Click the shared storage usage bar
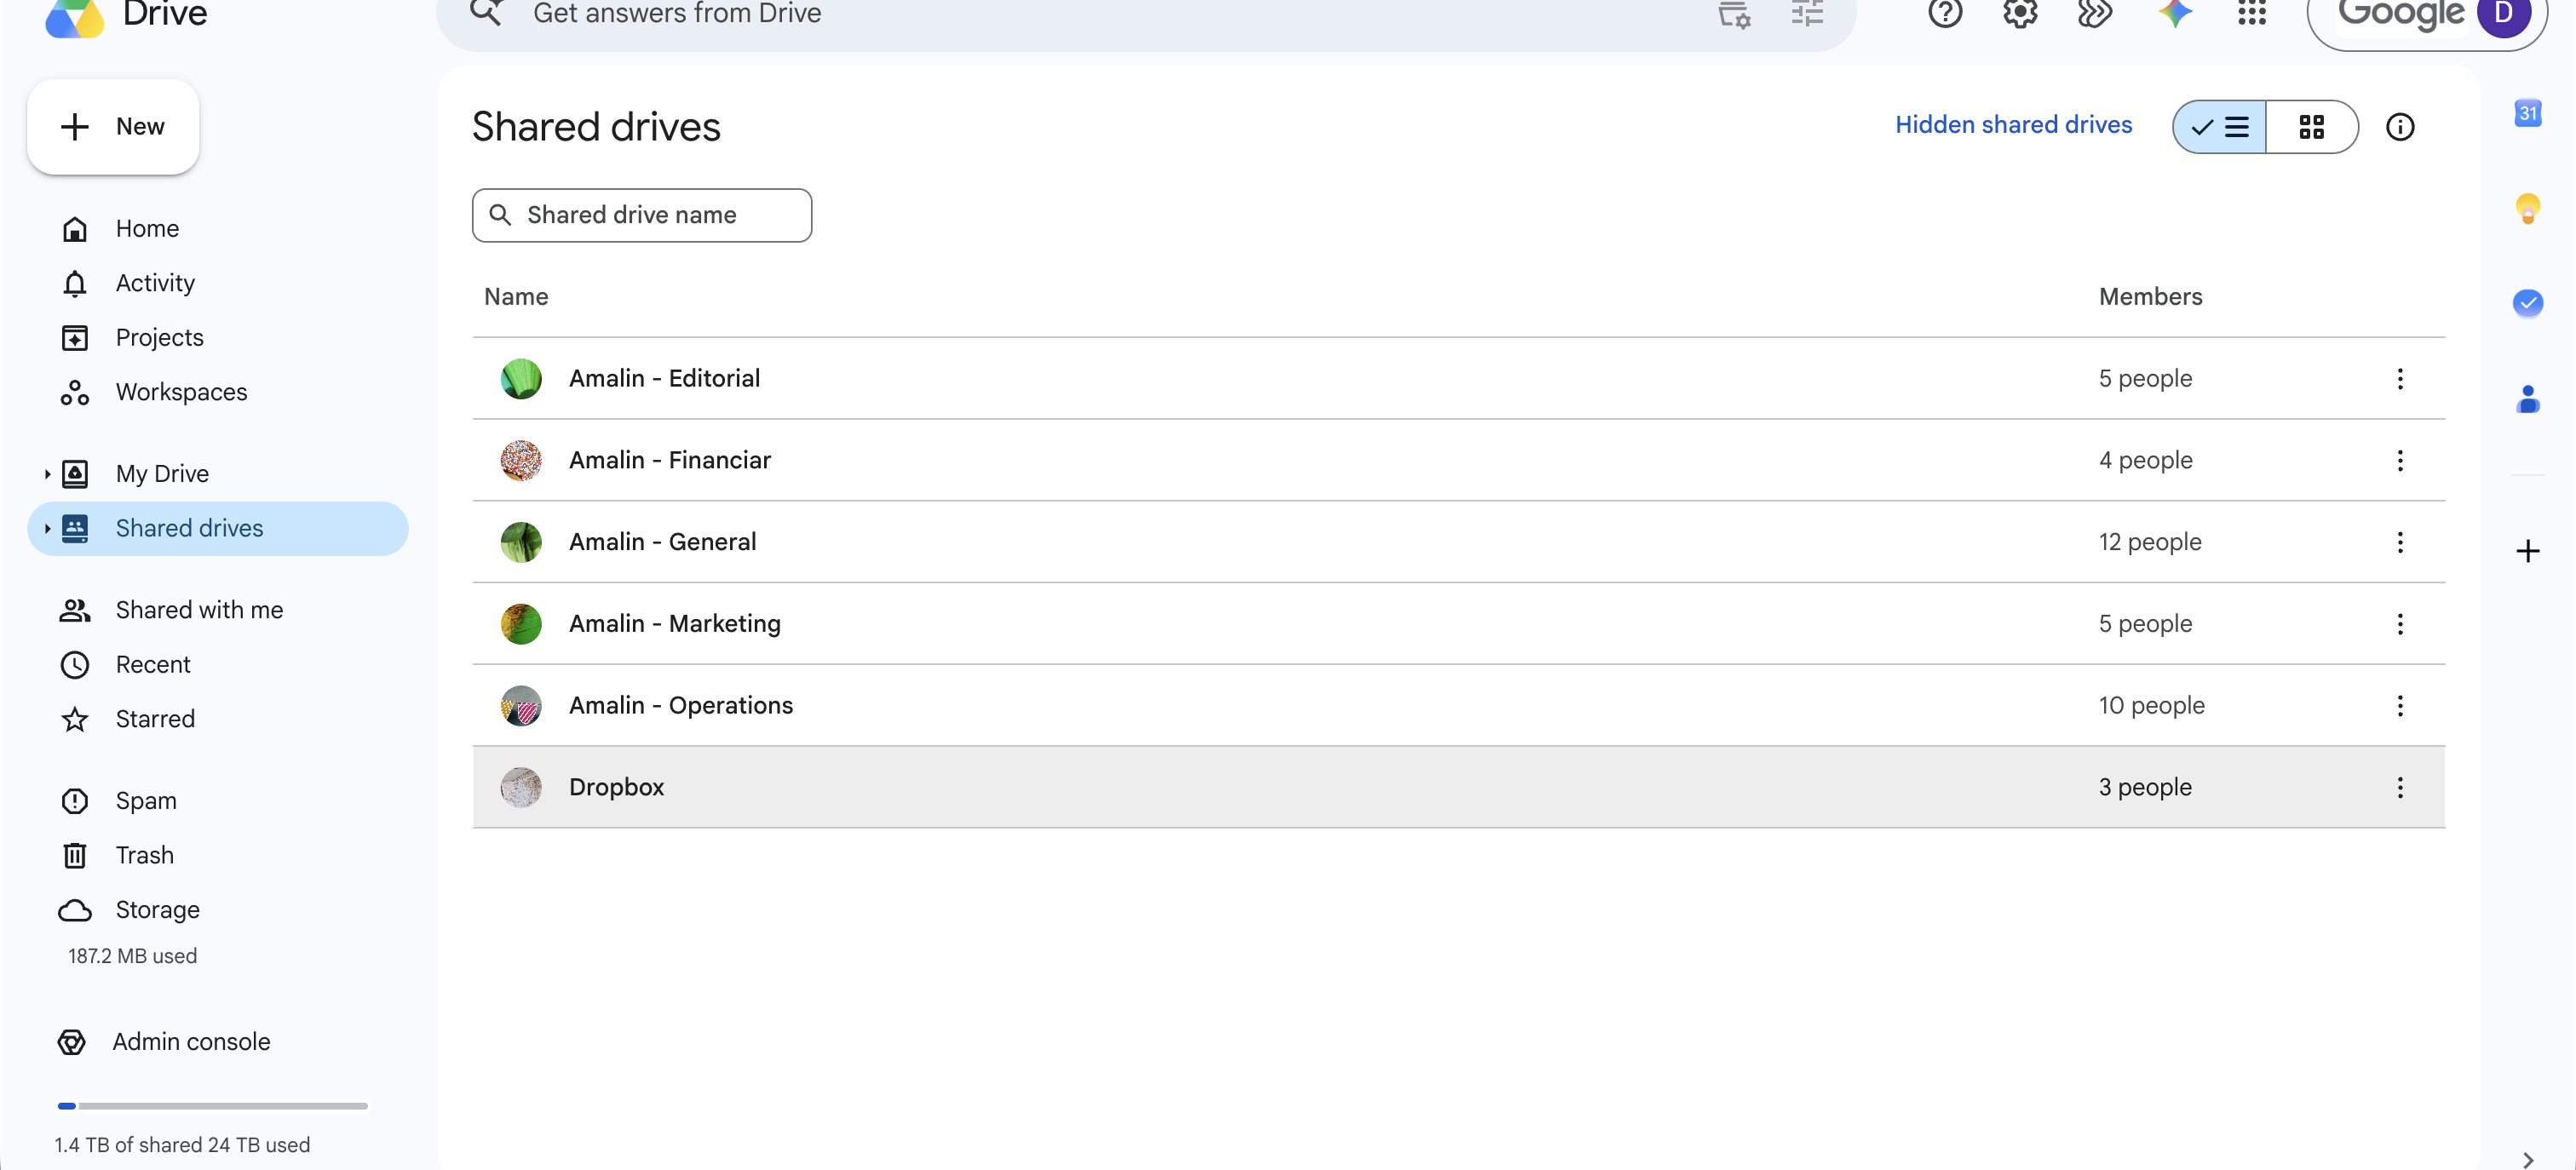Viewport: 2576px width, 1170px height. click(213, 1106)
